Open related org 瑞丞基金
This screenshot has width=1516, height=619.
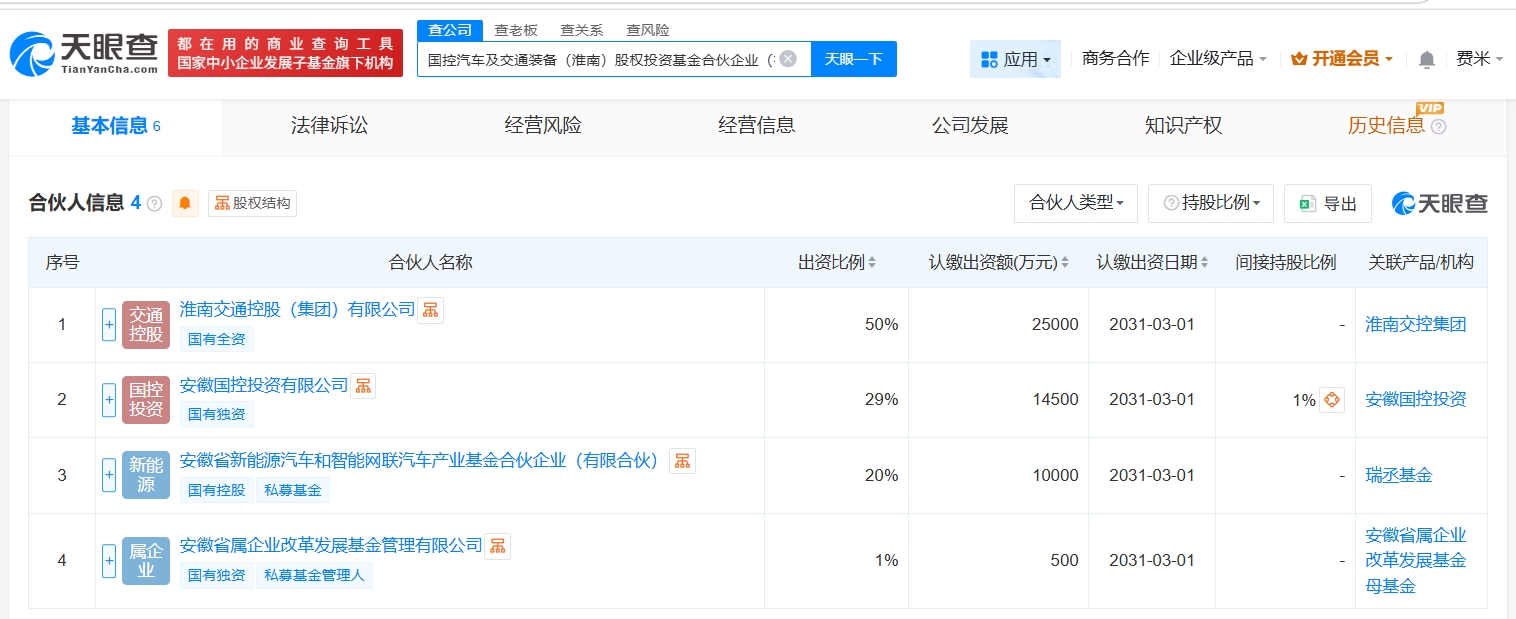pyautogui.click(x=1398, y=475)
